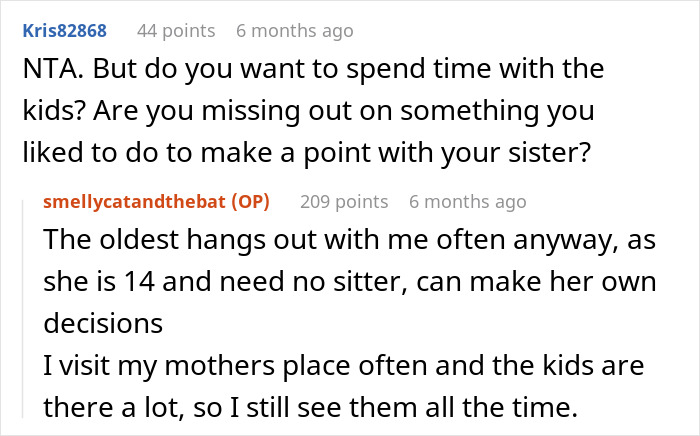The image size is (700, 436).
Task: Open timestamp permalink on smellycatandthebat's reply
Action: coord(467,202)
